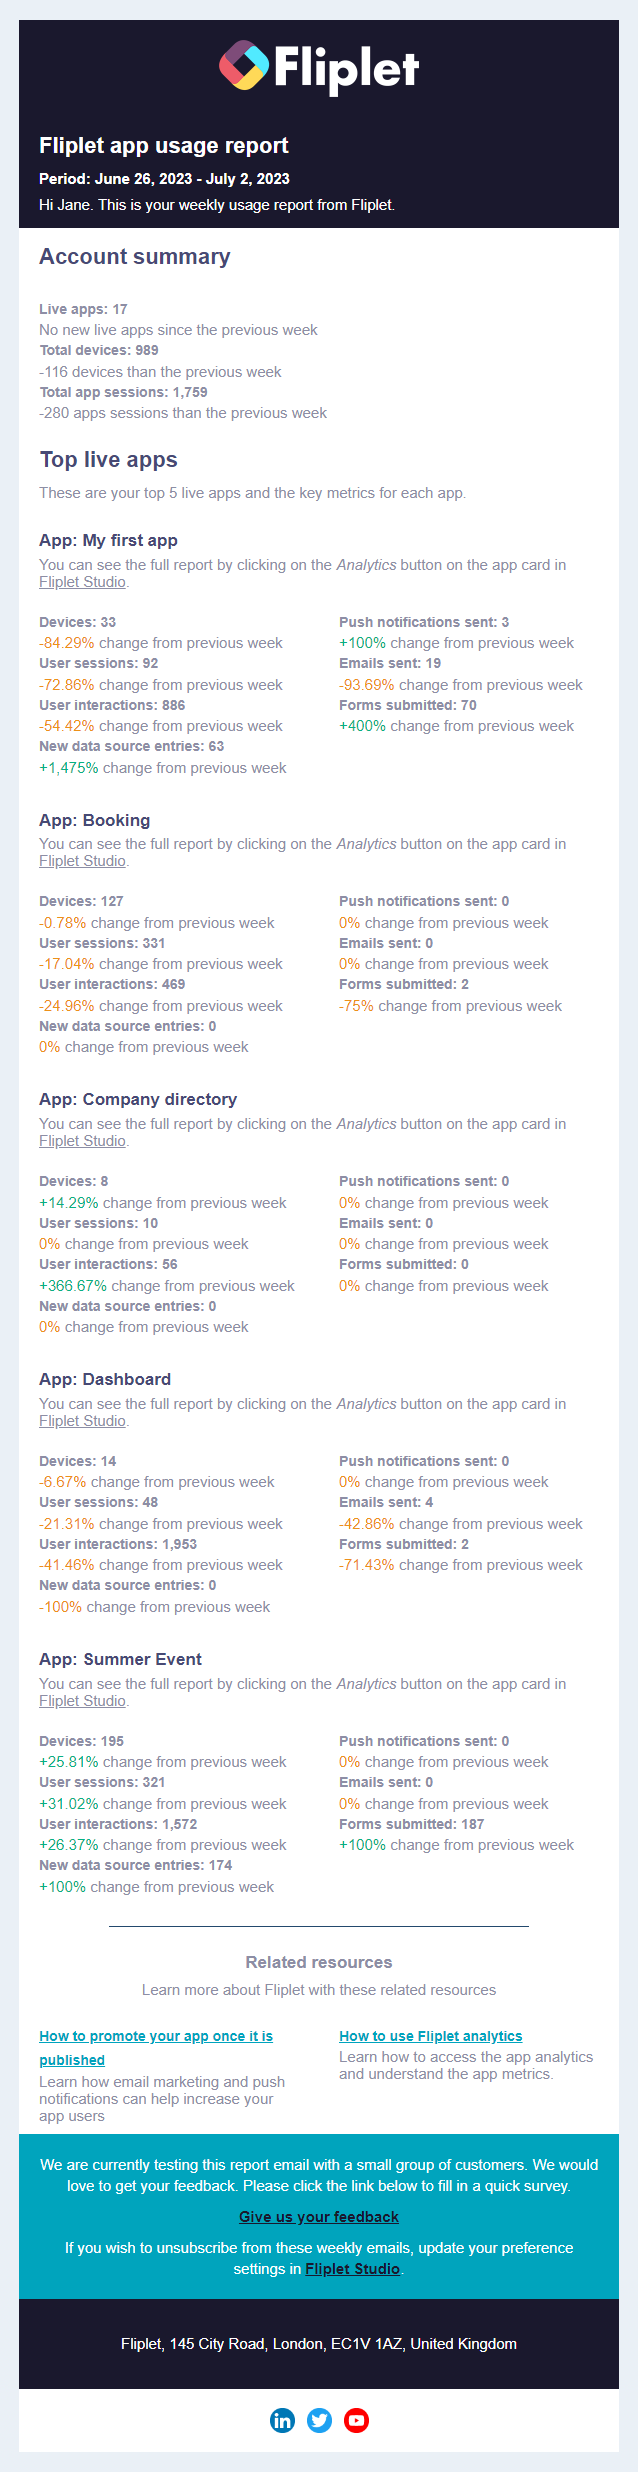Click the 'App: My first app' title

click(x=109, y=540)
